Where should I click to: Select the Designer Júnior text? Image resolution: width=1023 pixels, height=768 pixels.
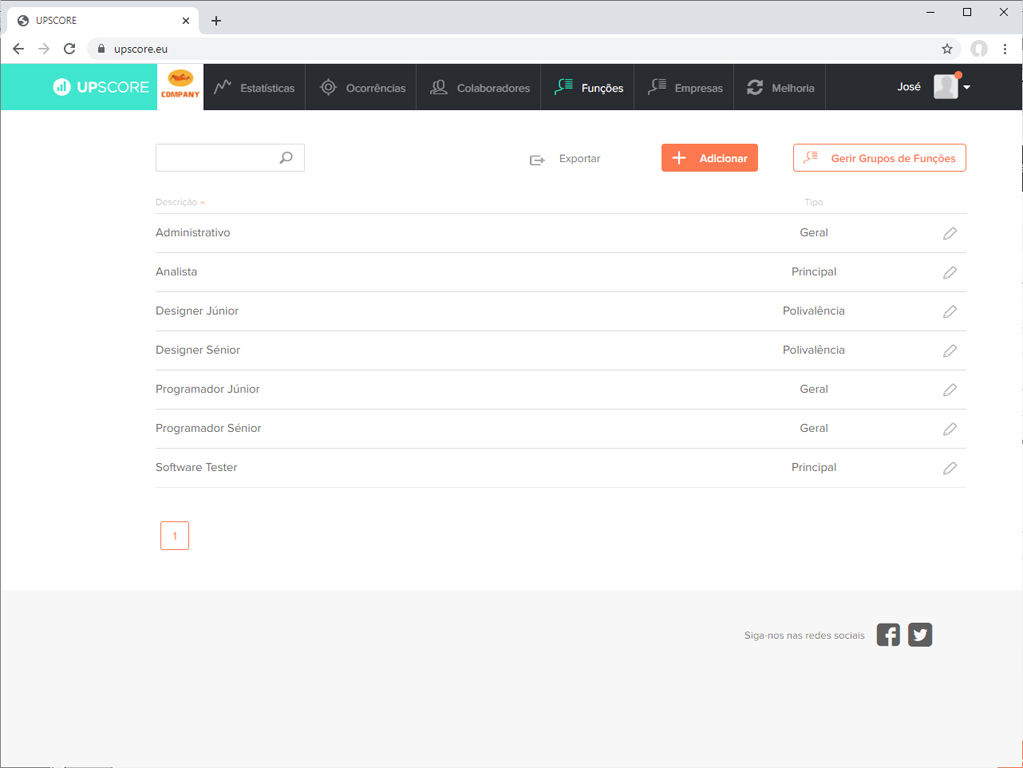click(x=197, y=311)
